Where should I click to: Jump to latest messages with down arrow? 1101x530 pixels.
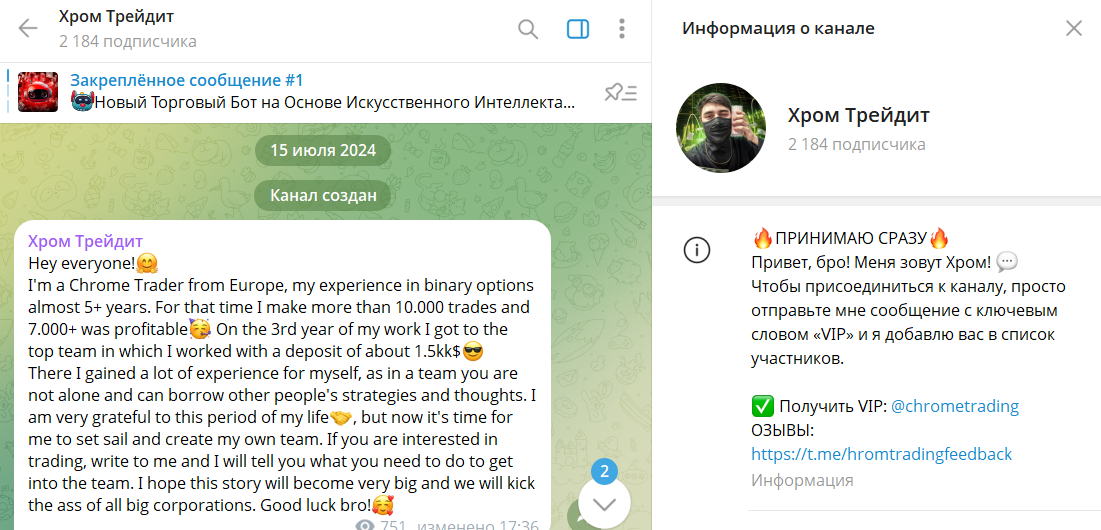pos(604,504)
